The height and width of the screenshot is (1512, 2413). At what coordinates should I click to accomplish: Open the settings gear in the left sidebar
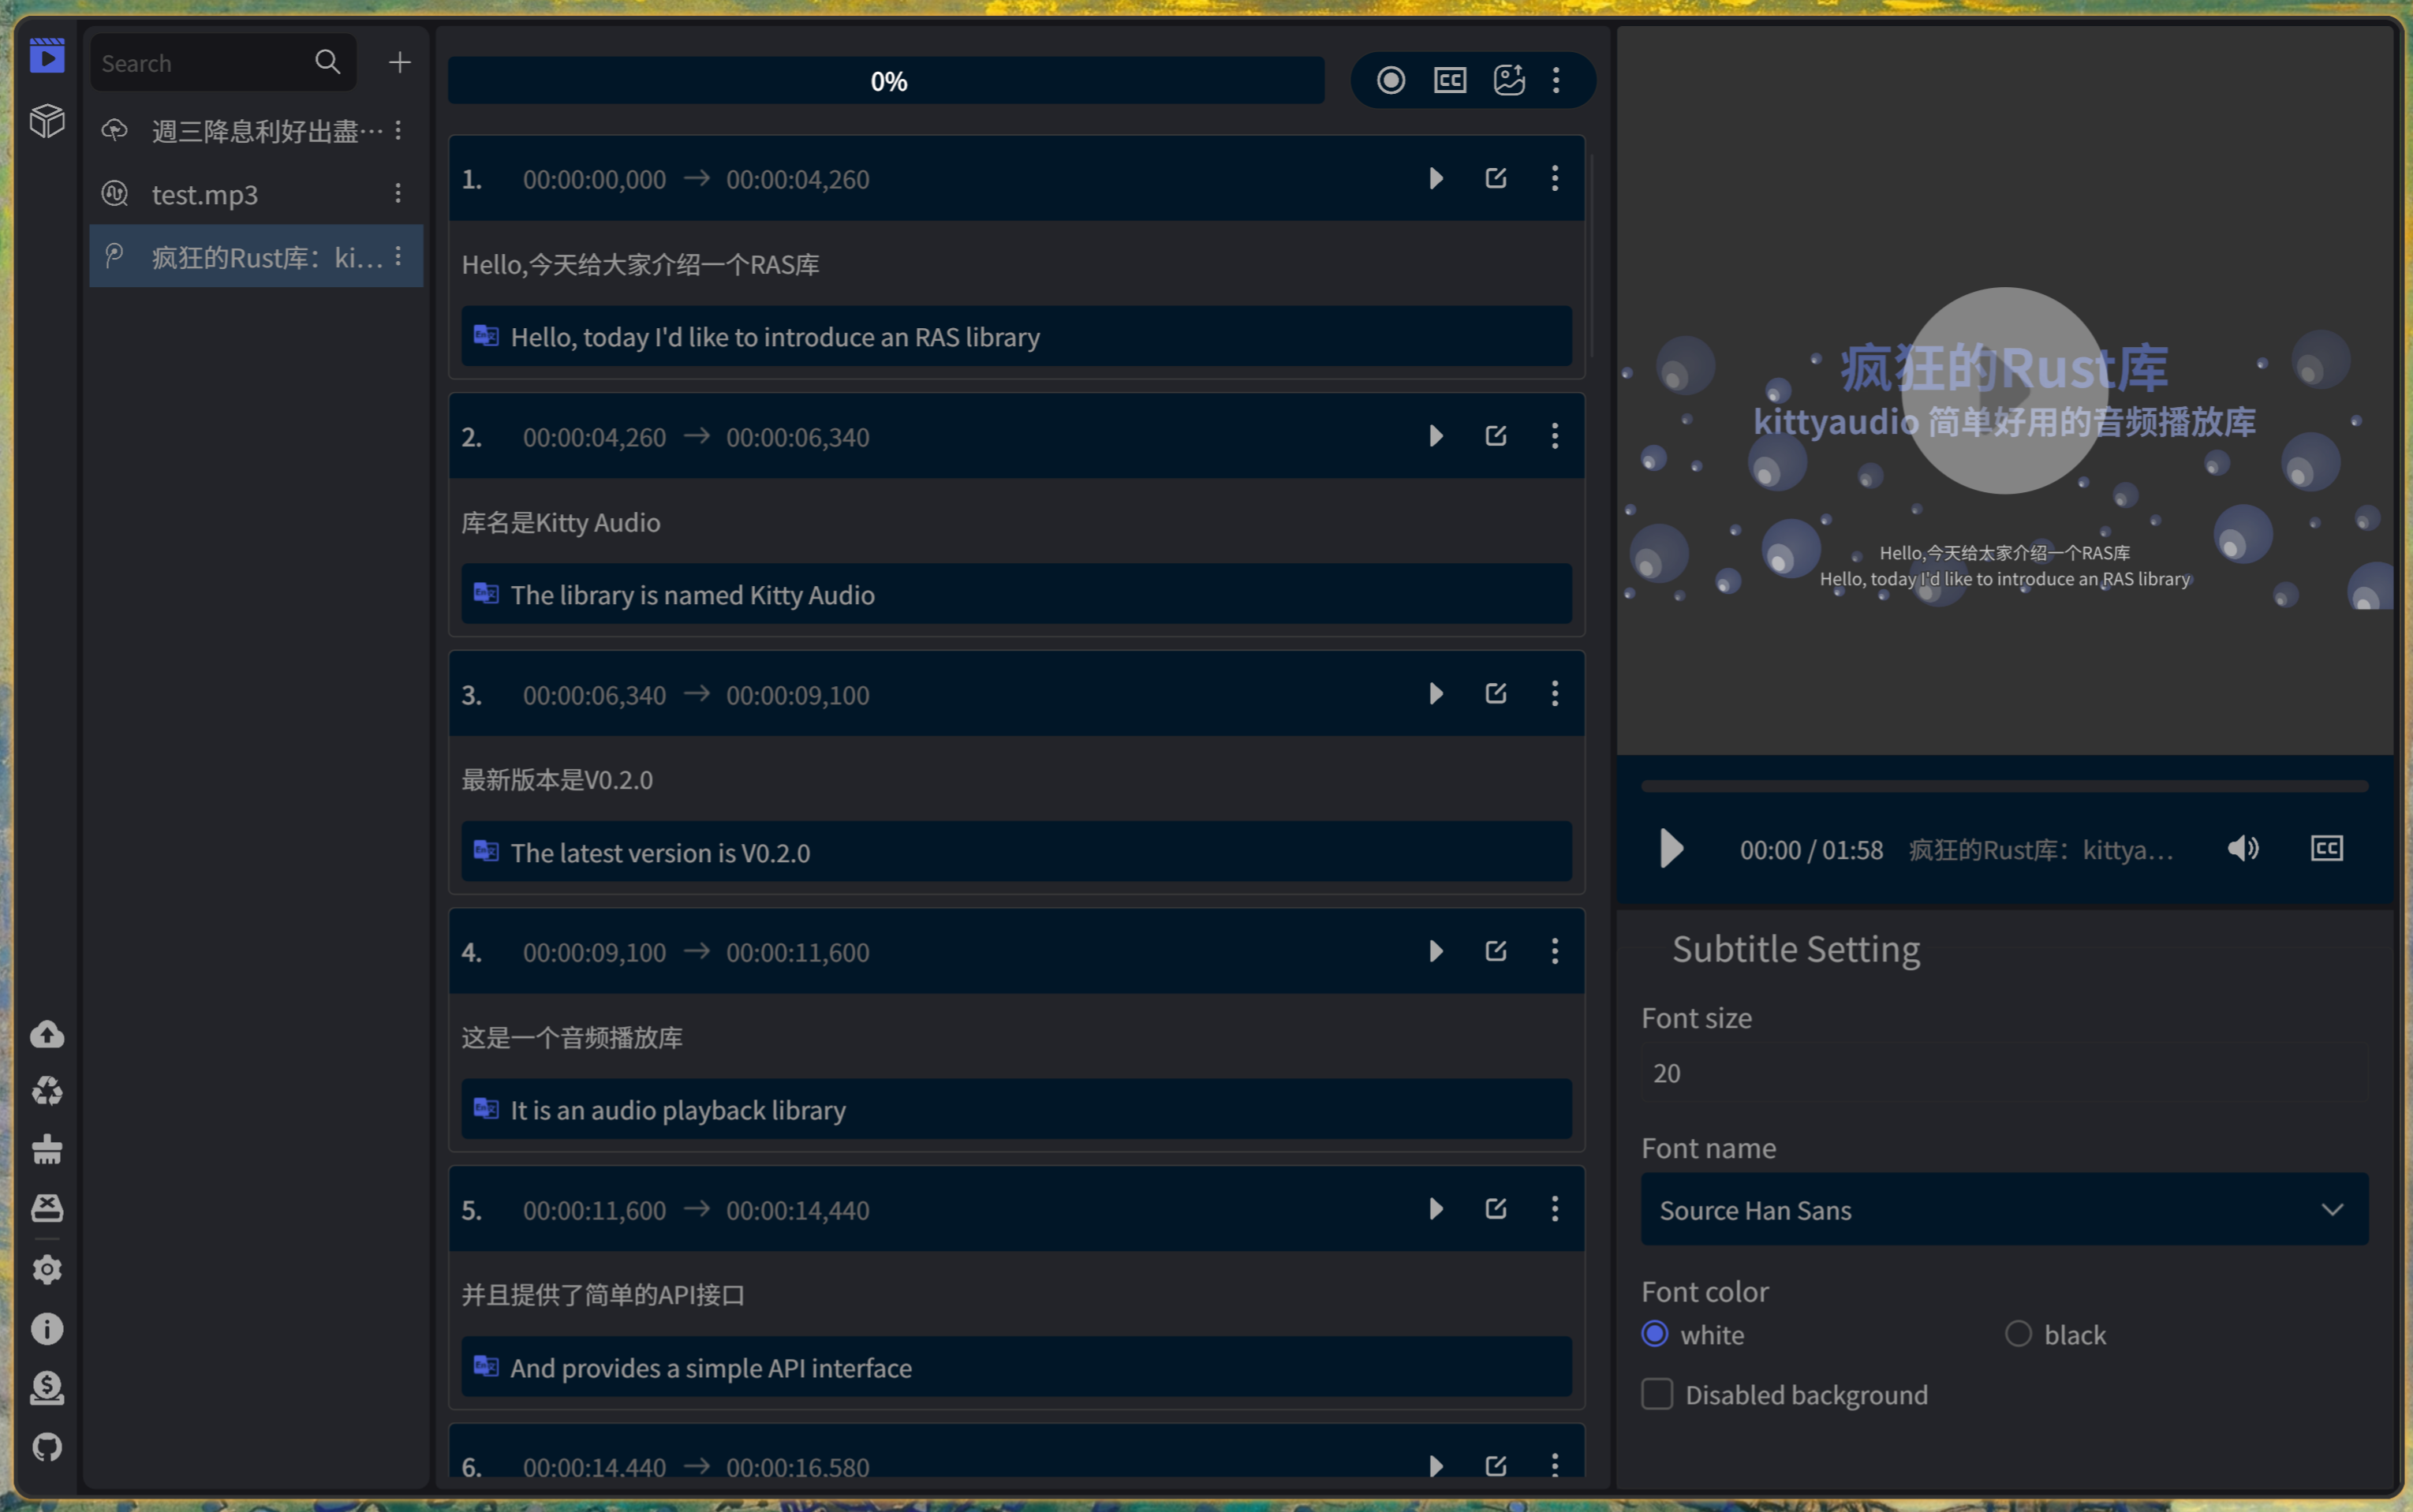point(47,1270)
